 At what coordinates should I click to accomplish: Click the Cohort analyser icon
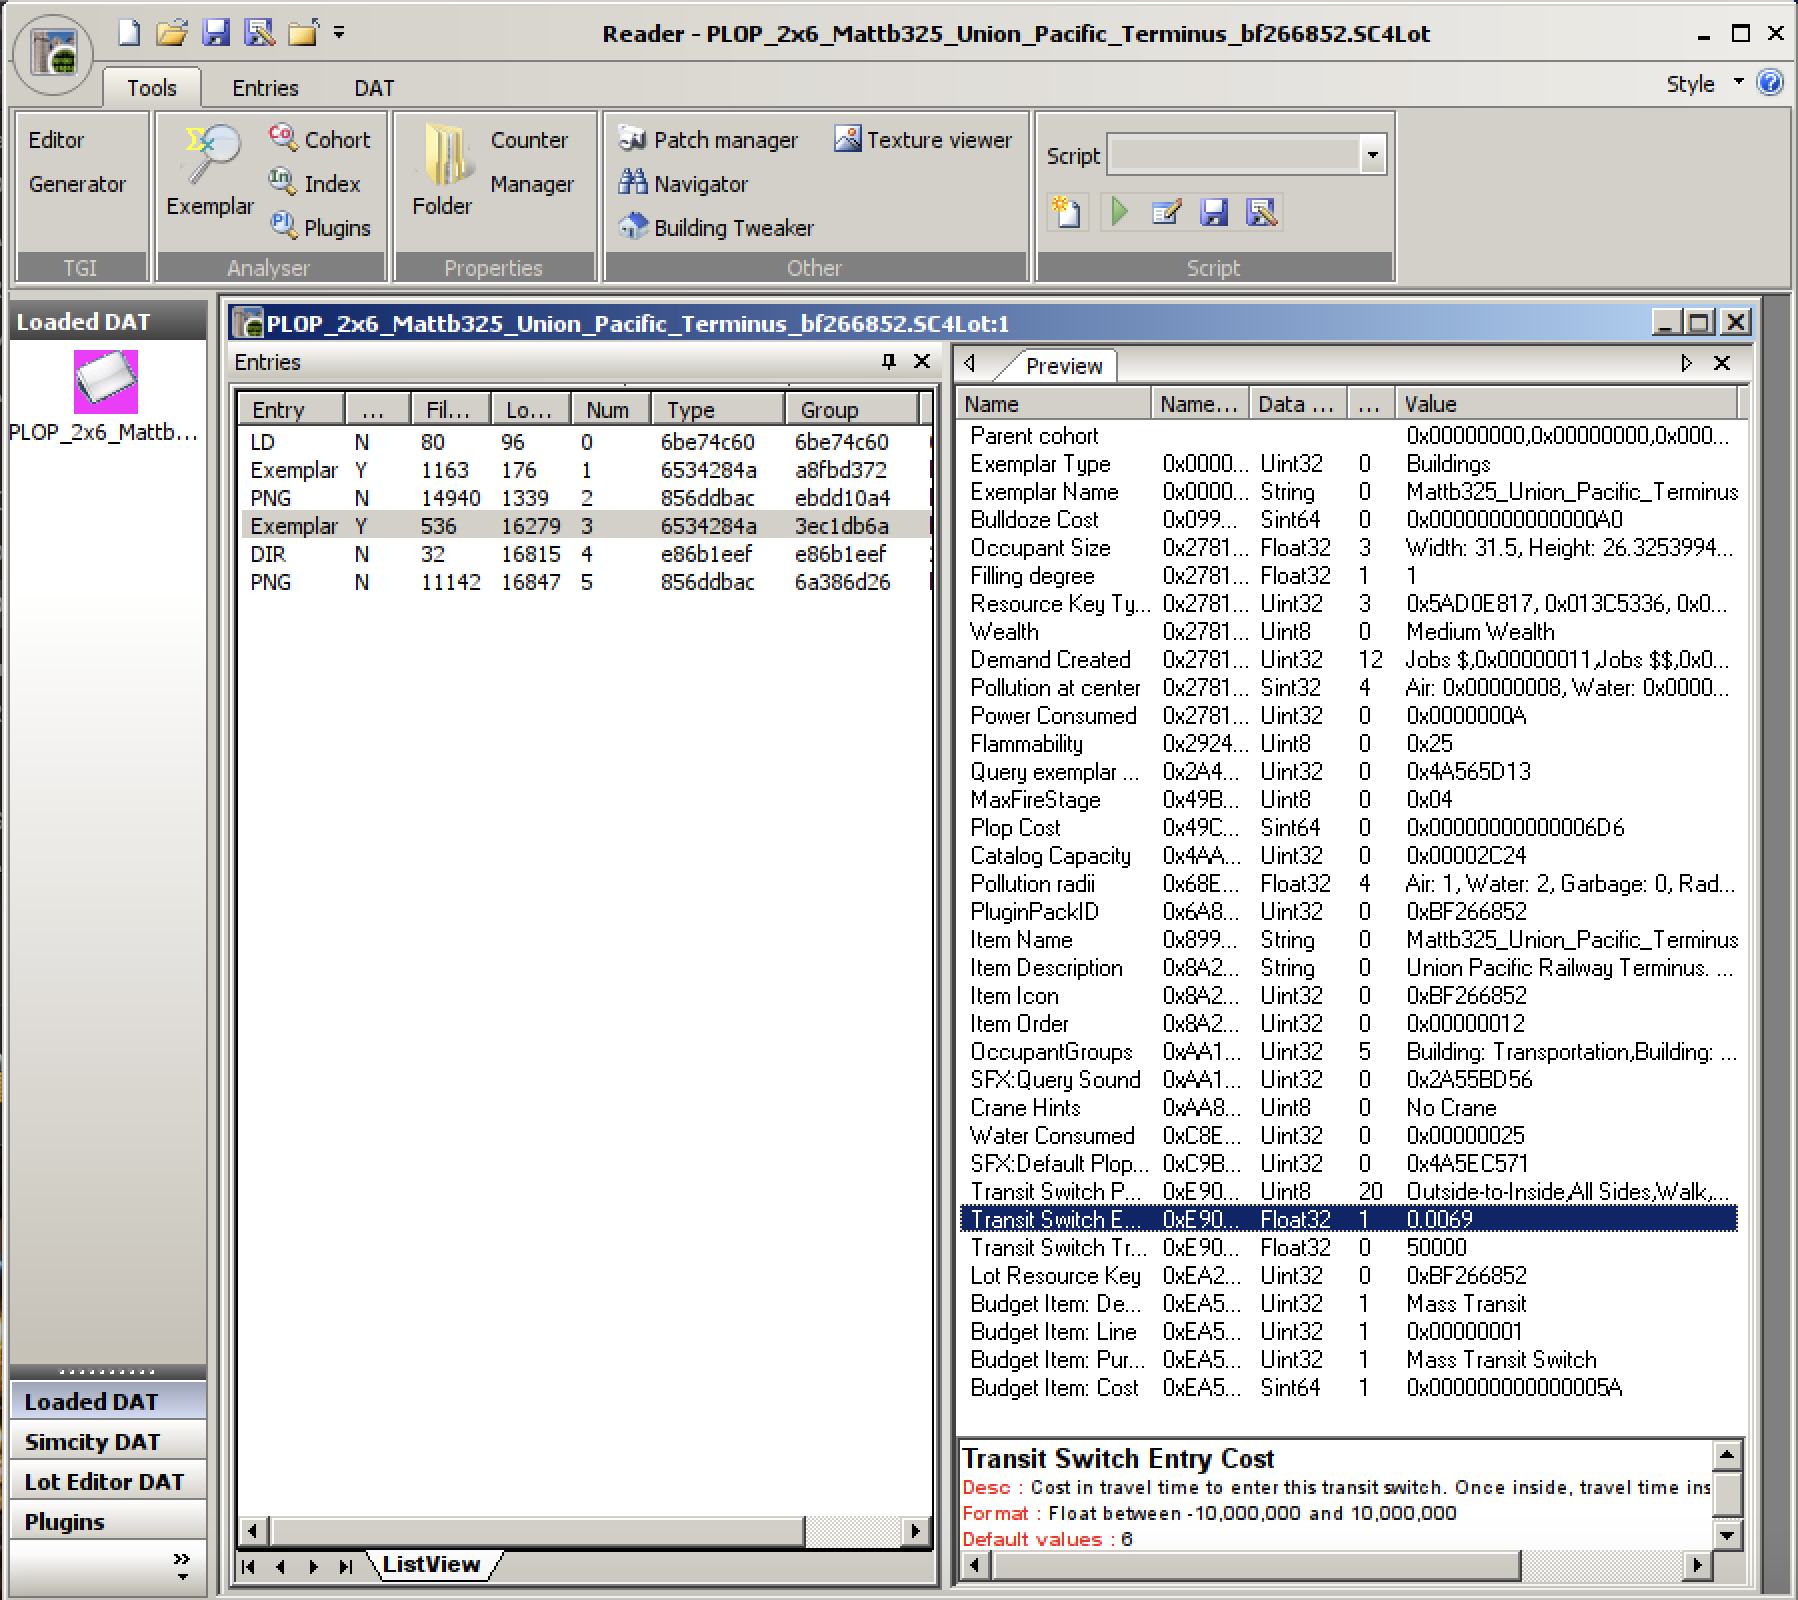coord(283,137)
